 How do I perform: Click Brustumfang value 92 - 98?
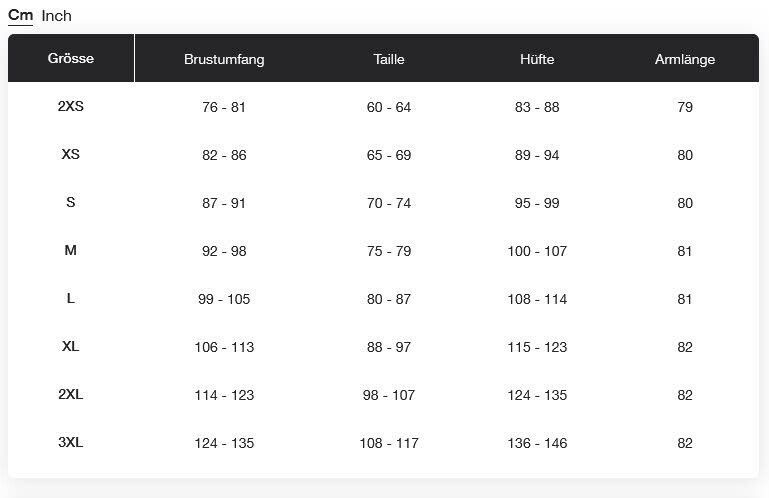(224, 251)
